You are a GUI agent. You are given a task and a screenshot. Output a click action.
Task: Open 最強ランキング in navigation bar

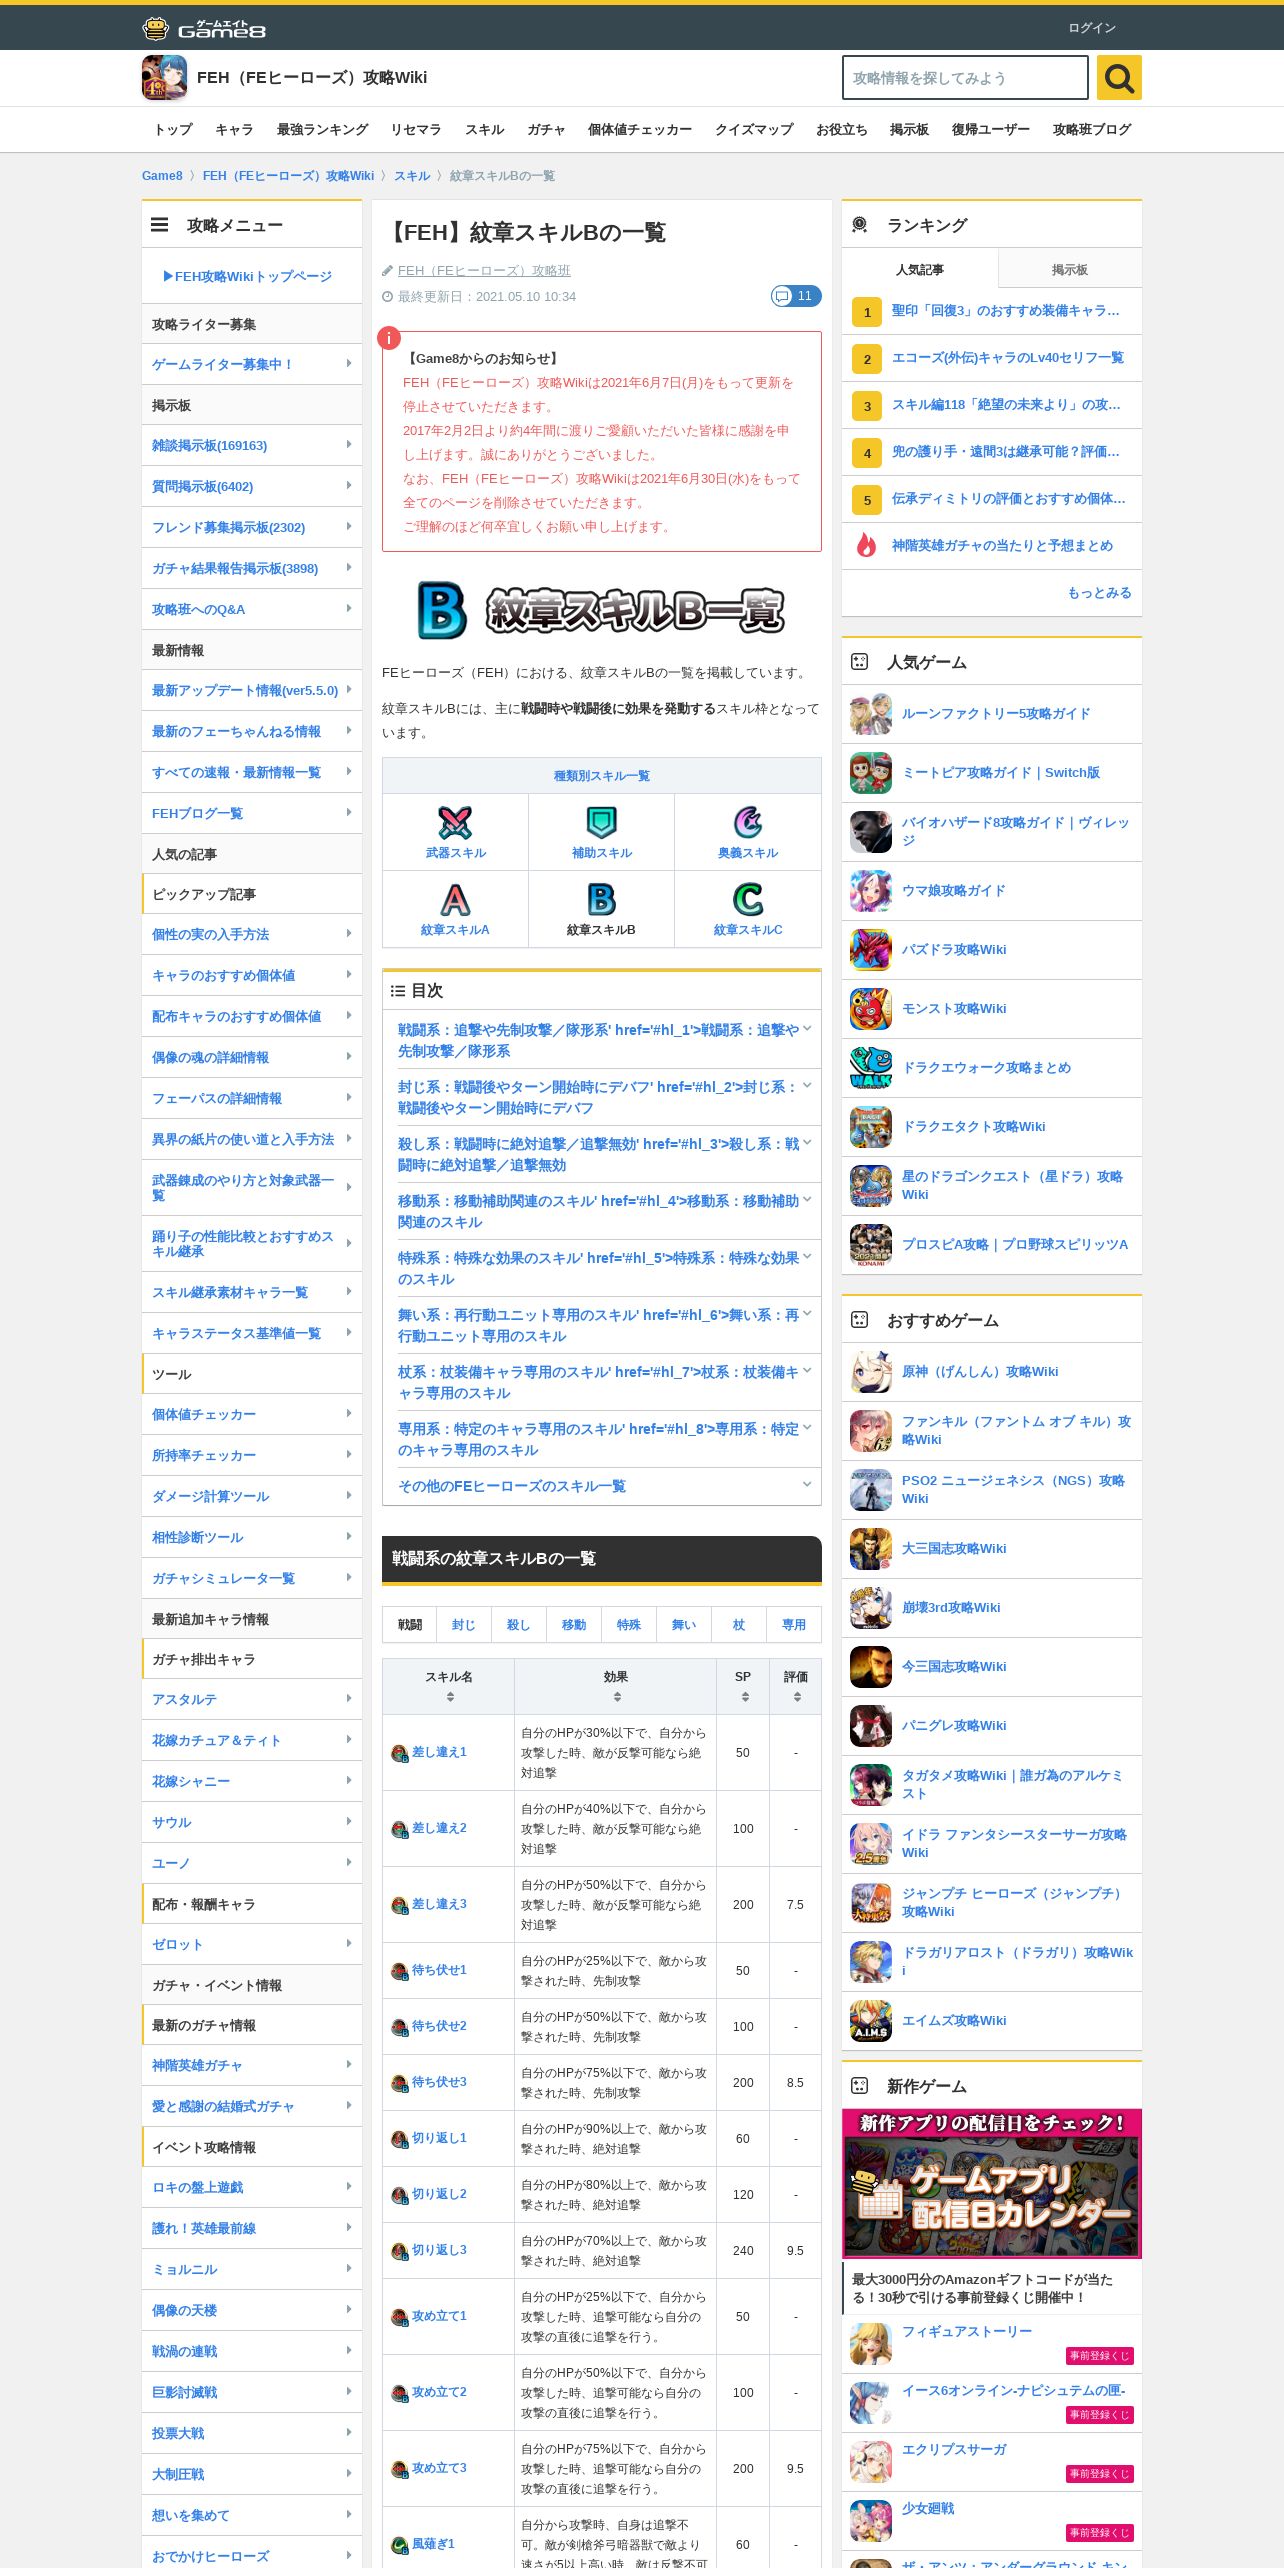point(322,130)
